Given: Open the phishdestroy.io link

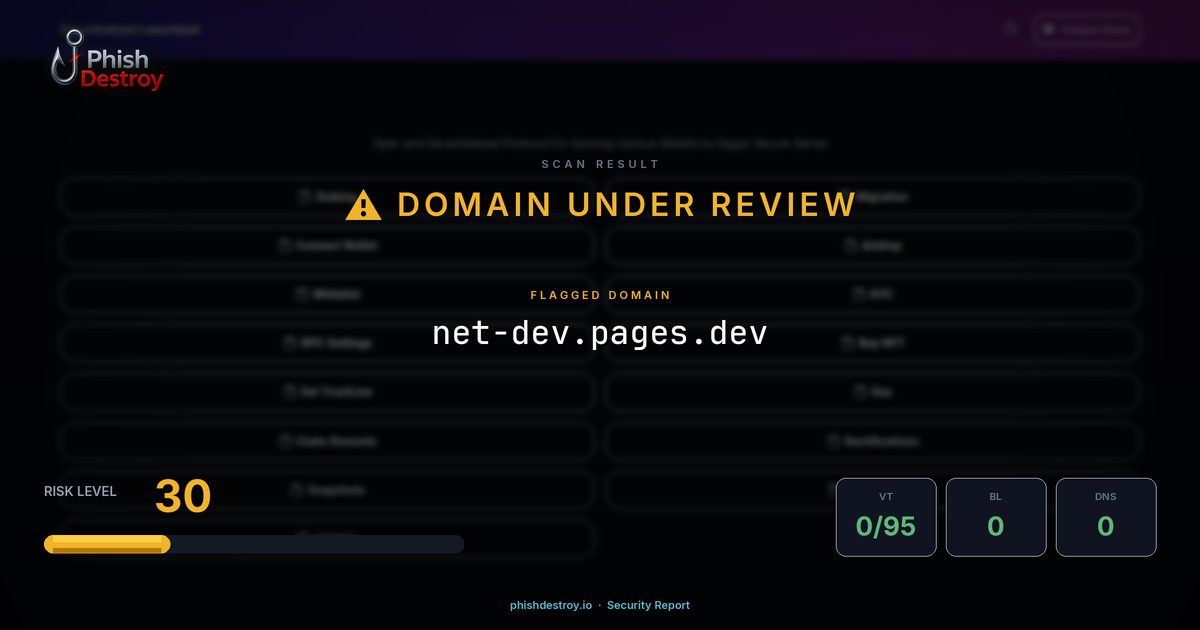Looking at the screenshot, I should 549,605.
